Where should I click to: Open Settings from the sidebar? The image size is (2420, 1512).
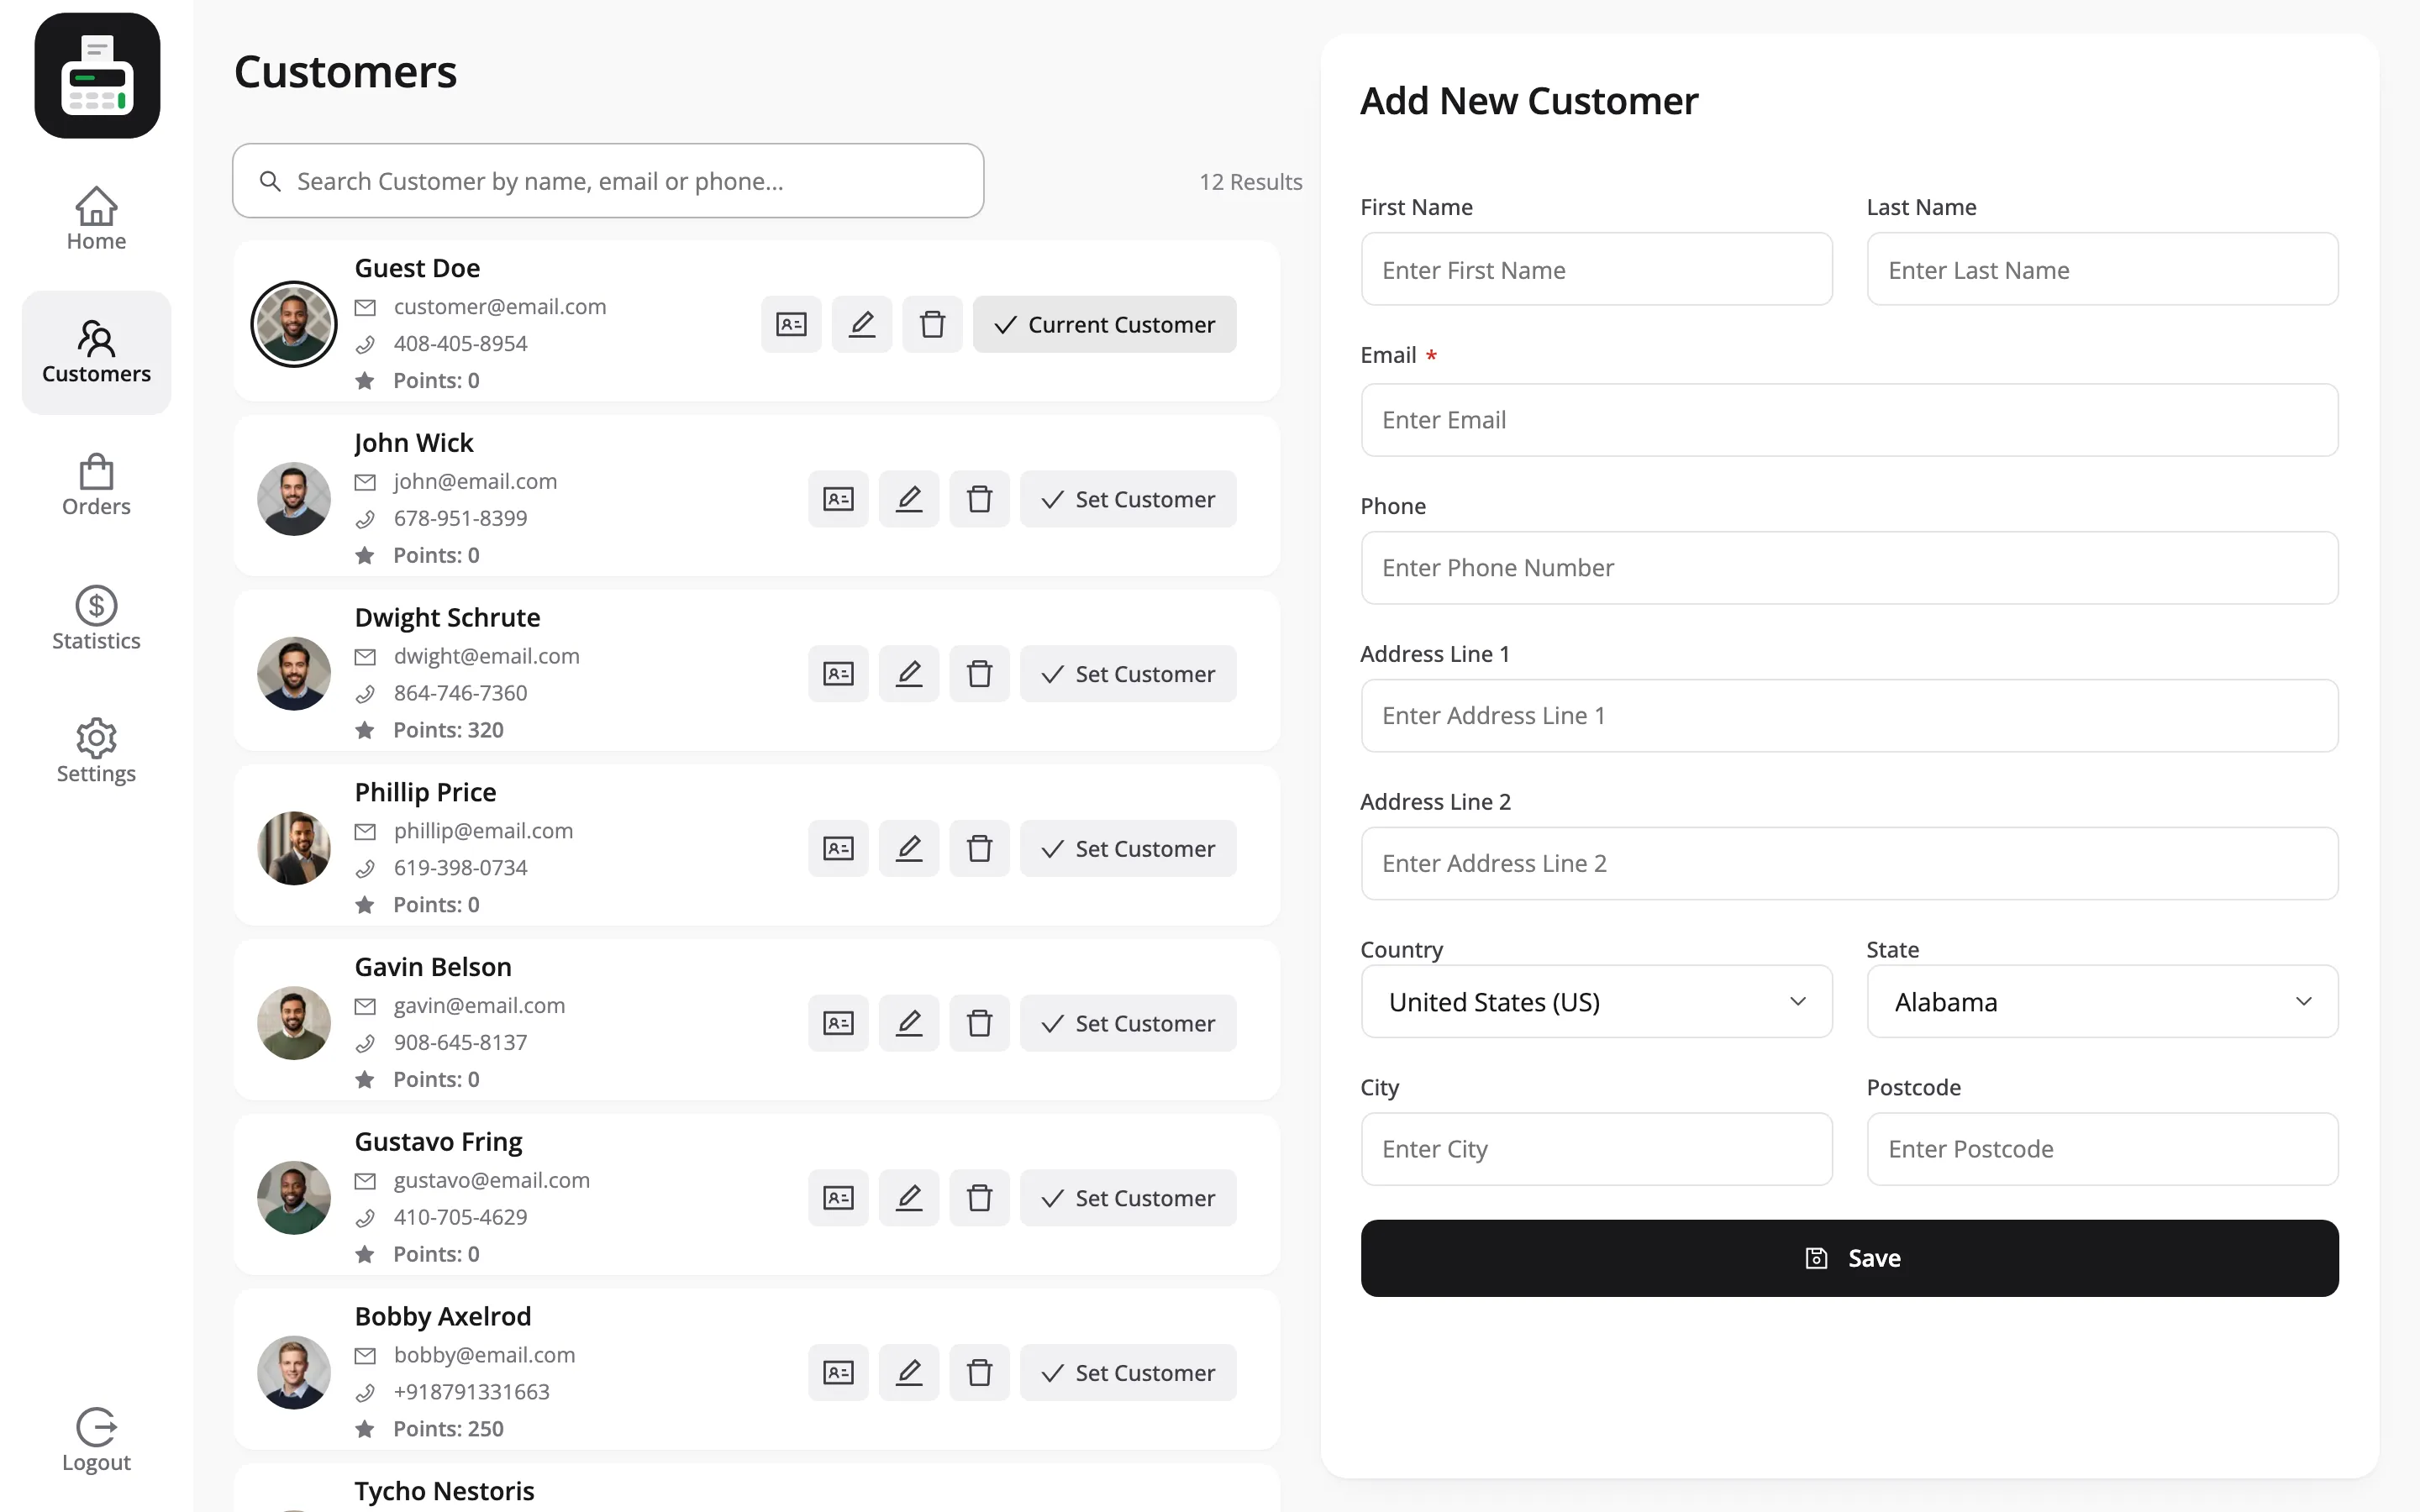point(96,752)
